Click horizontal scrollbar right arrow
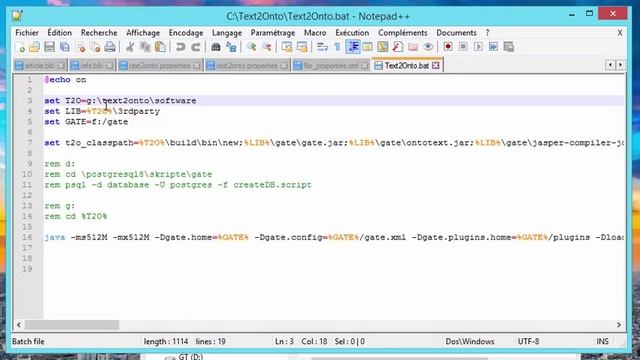Viewport: 640px width, 360px height. [x=619, y=325]
